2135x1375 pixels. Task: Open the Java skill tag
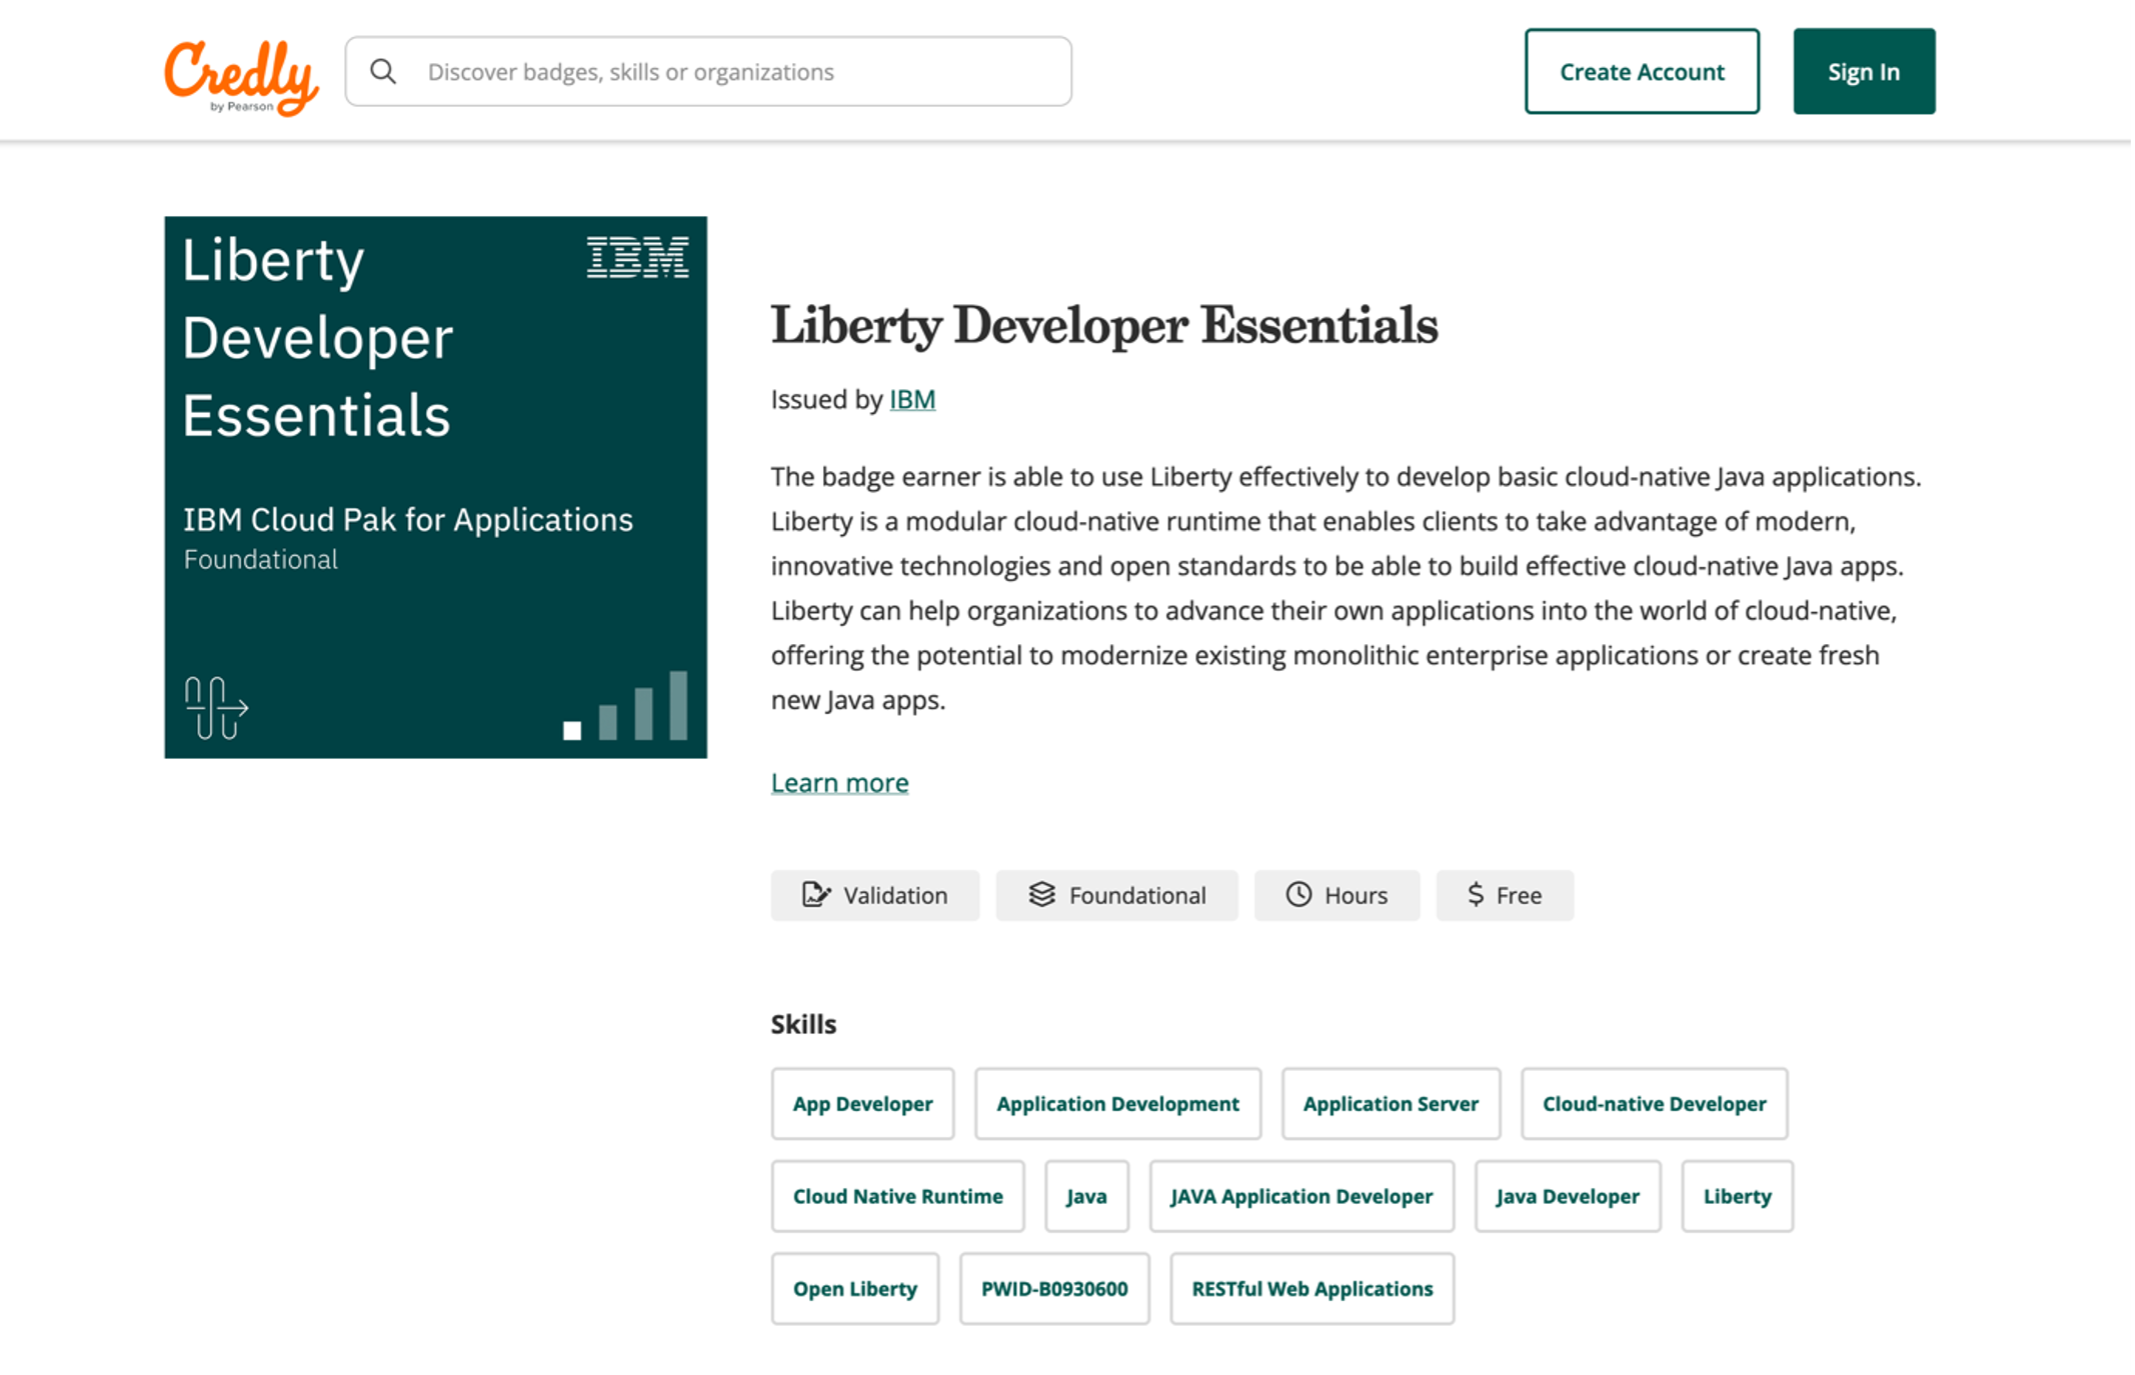click(x=1086, y=1196)
